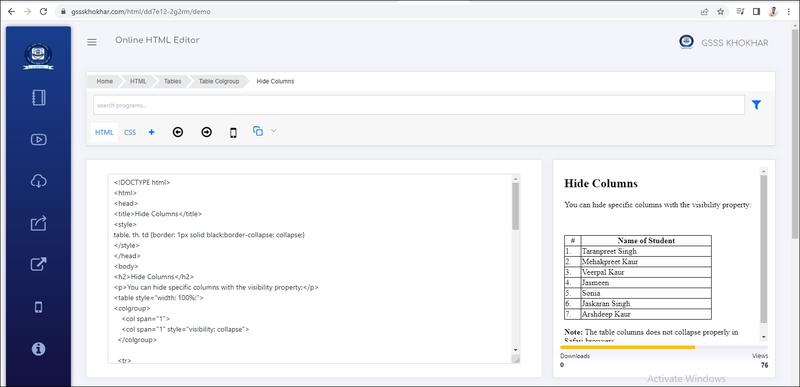This screenshot has height=387, width=800.
Task: Click the Jaskaran Singh table cell
Action: (x=646, y=303)
